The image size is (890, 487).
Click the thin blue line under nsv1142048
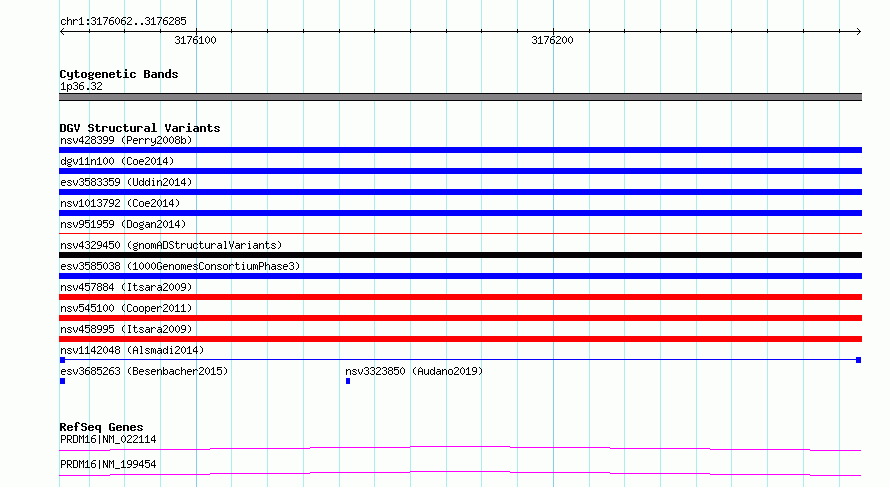coord(460,360)
